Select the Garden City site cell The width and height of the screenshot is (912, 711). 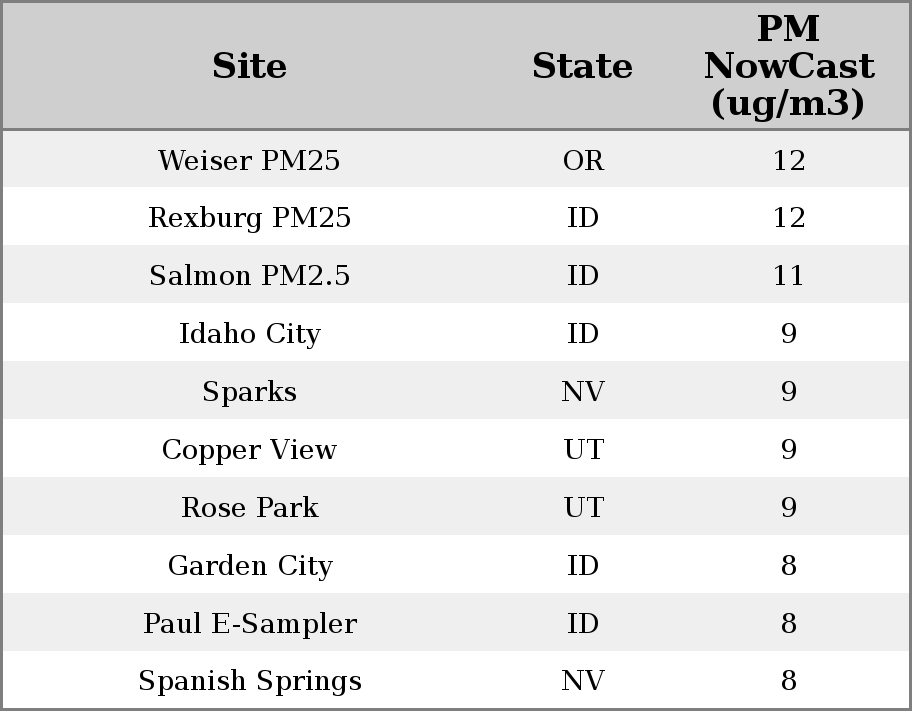pos(249,565)
